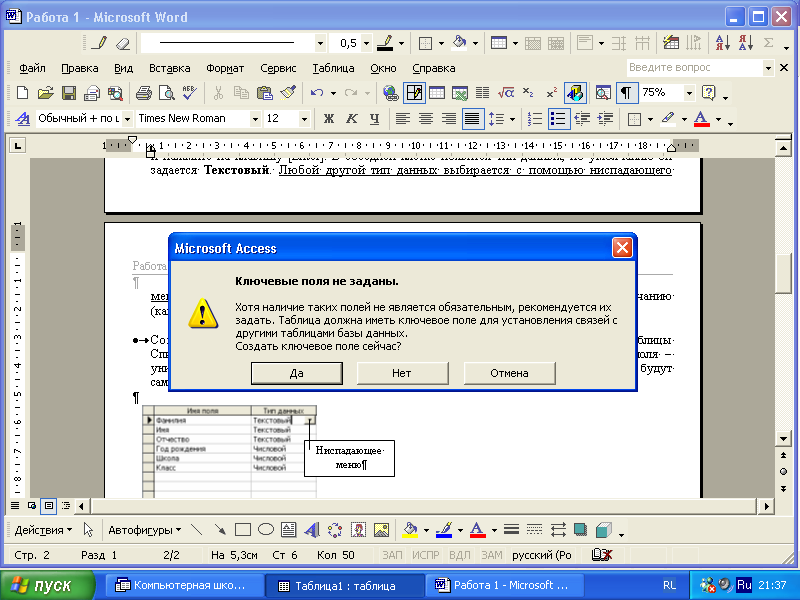
Task: Toggle Bold (Ж) formatting
Action: tap(329, 119)
